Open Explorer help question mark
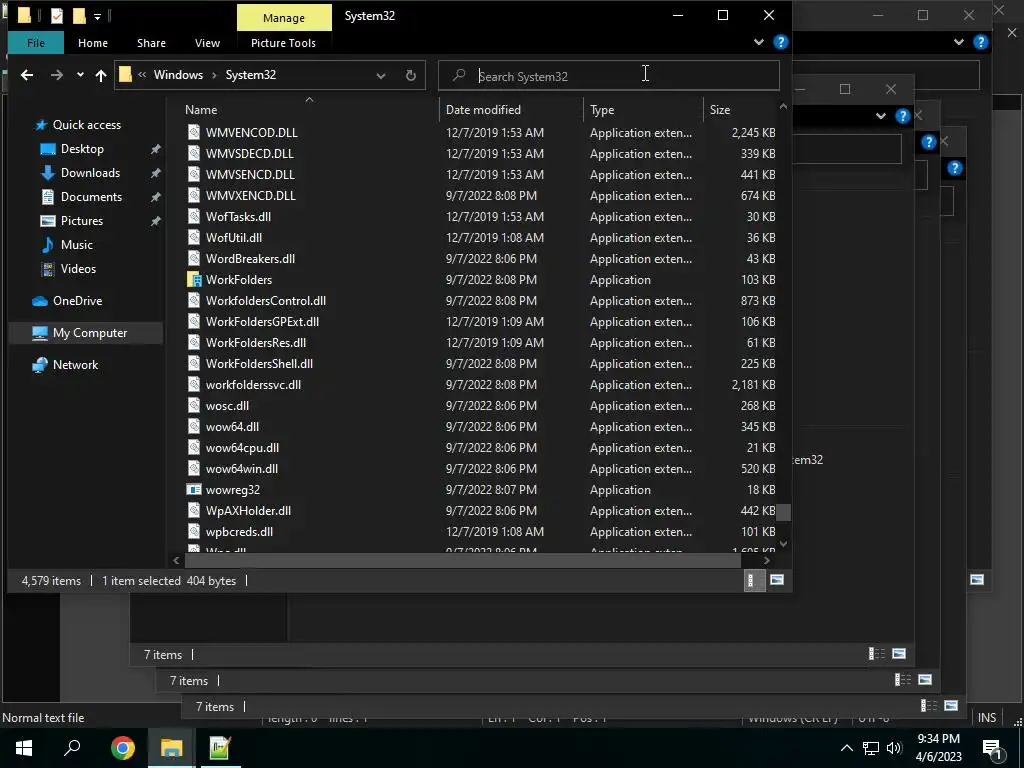The width and height of the screenshot is (1024, 768). [x=780, y=42]
